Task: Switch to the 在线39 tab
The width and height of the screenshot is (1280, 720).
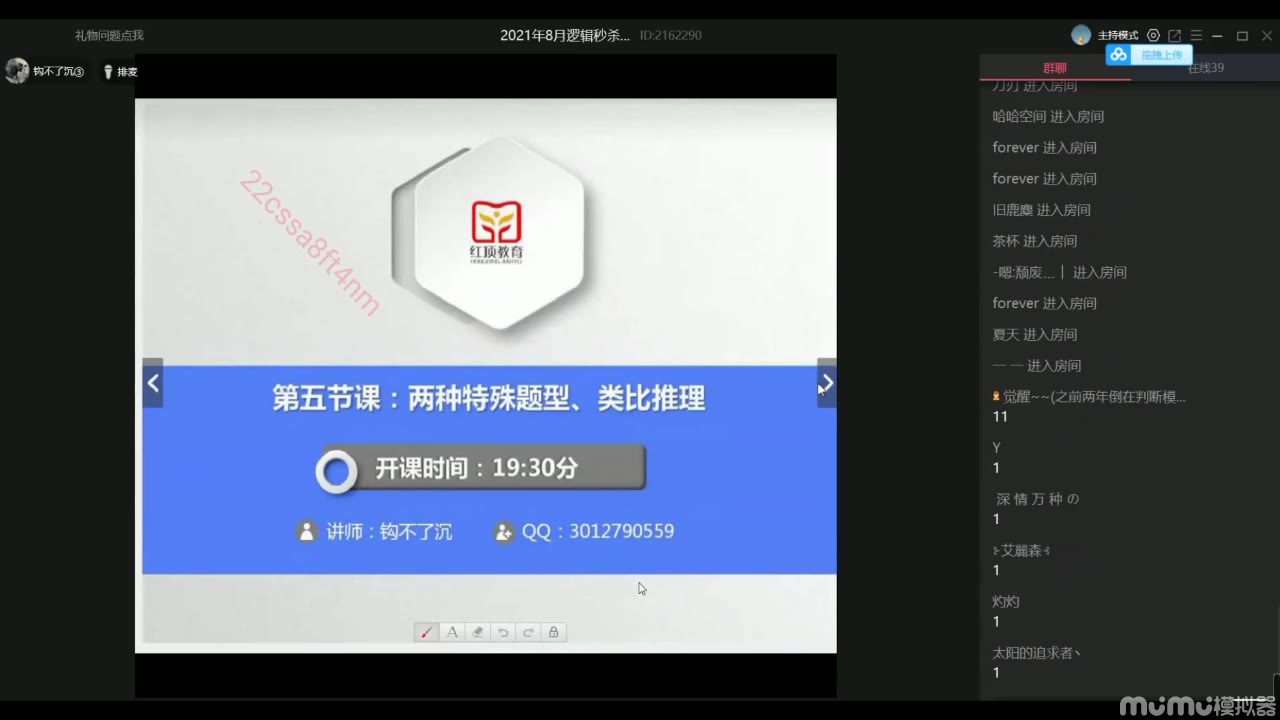Action: [x=1205, y=68]
